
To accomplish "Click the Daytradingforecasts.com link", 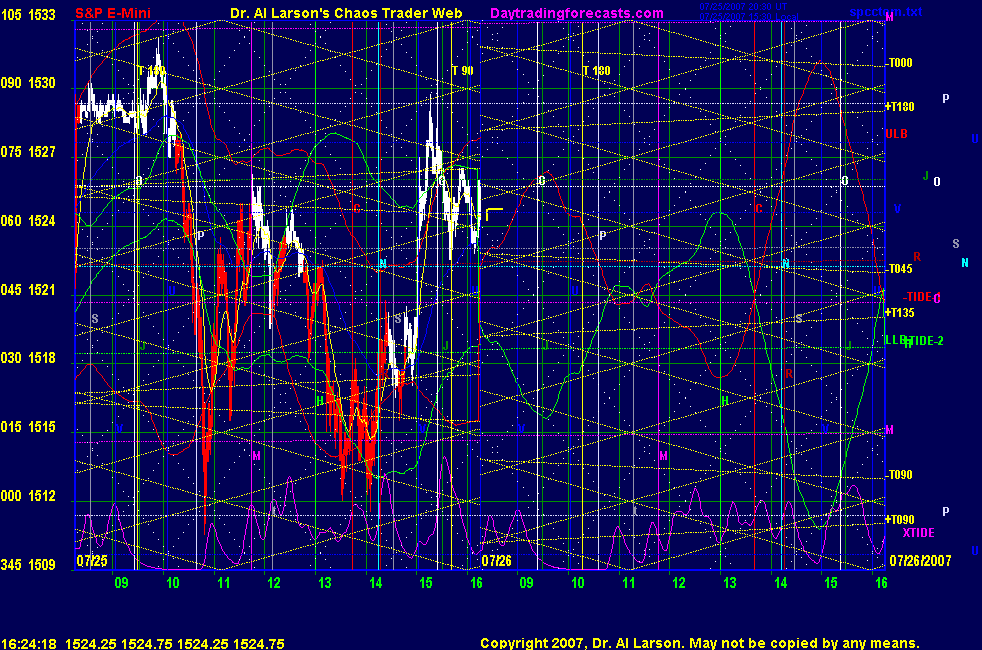I will 575,13.
